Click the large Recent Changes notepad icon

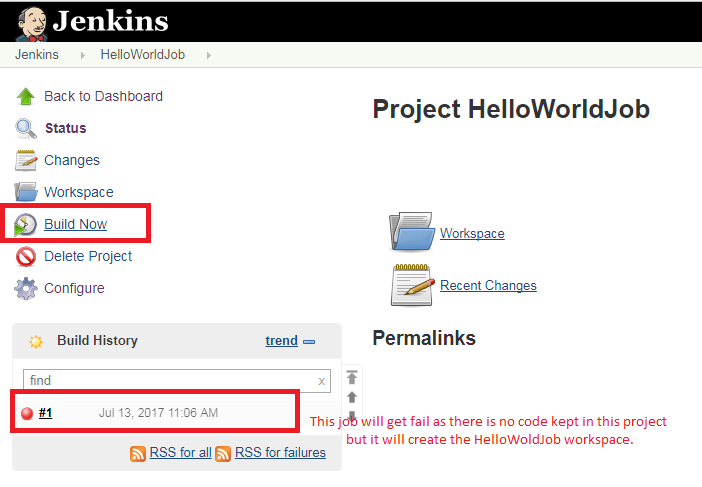412,285
